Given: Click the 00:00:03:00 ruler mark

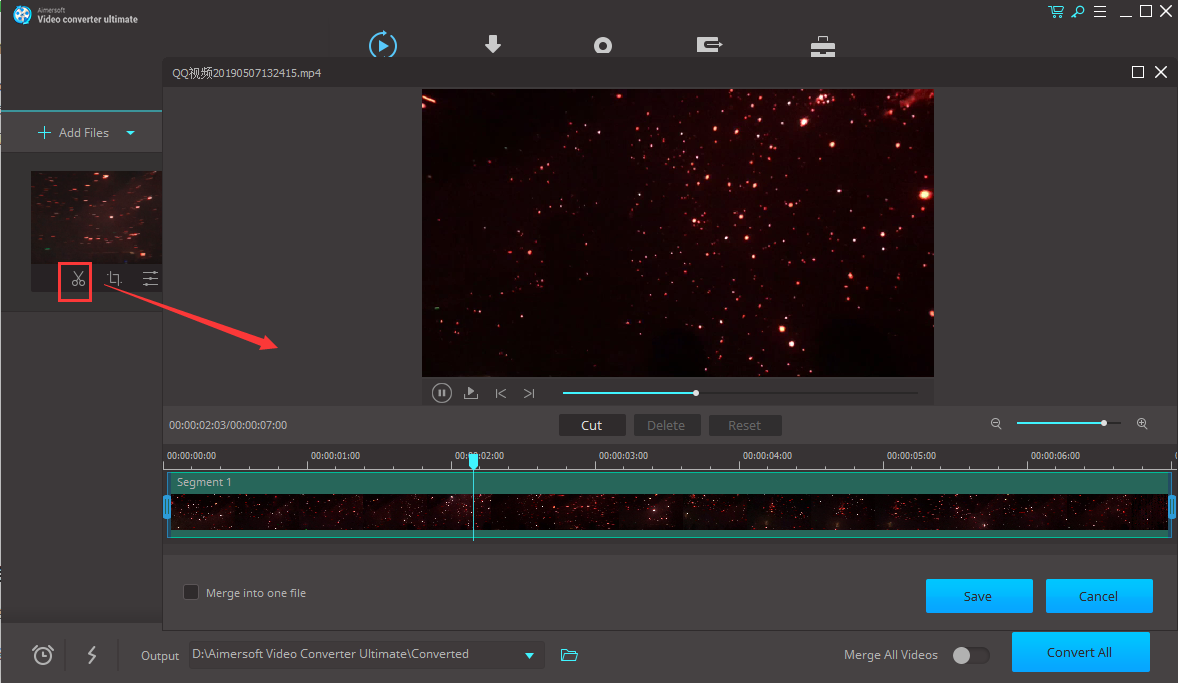Looking at the screenshot, I should [x=624, y=456].
